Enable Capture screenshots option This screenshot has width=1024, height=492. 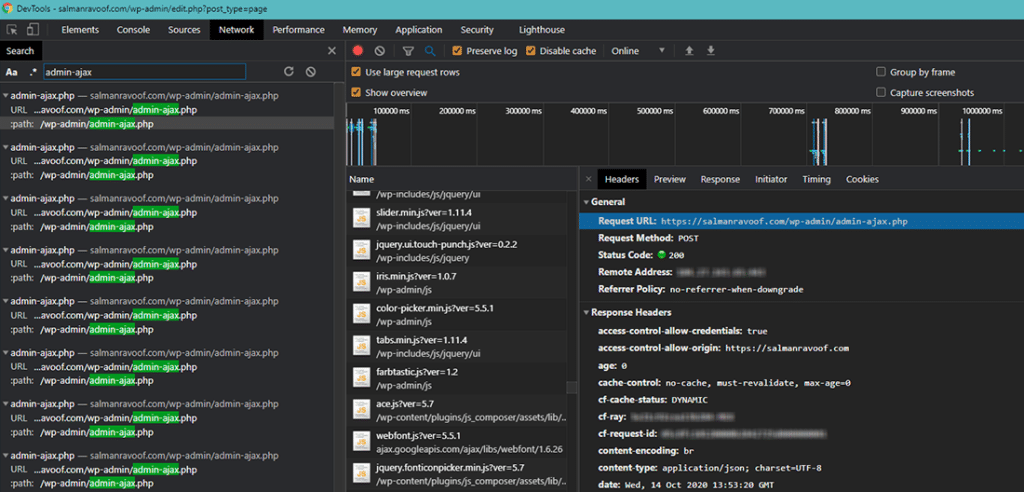881,93
